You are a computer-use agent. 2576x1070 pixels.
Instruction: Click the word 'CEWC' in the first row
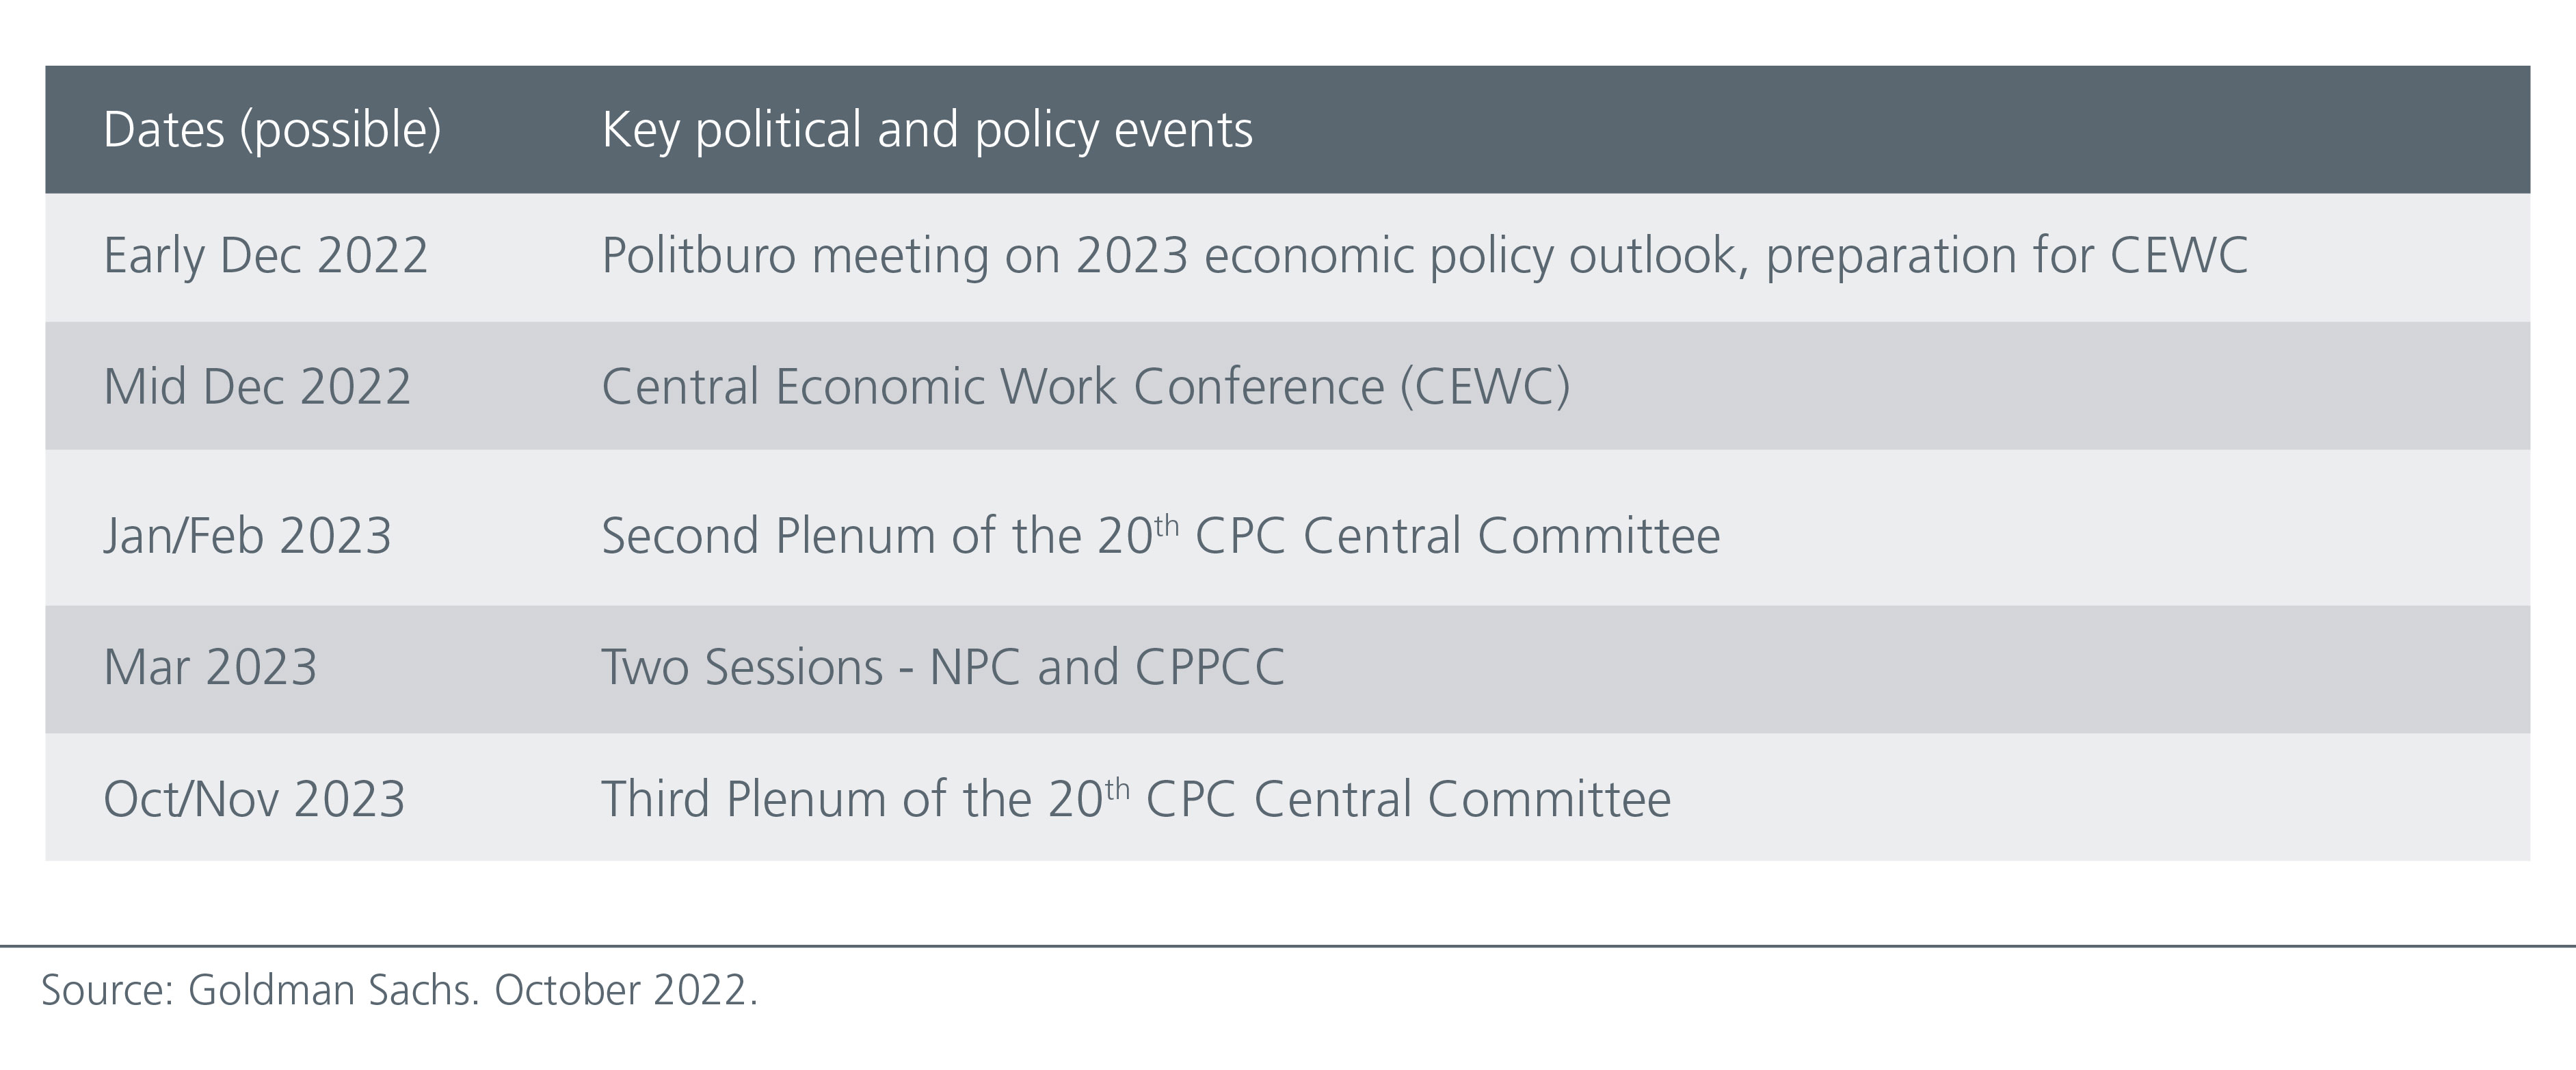2179,256
